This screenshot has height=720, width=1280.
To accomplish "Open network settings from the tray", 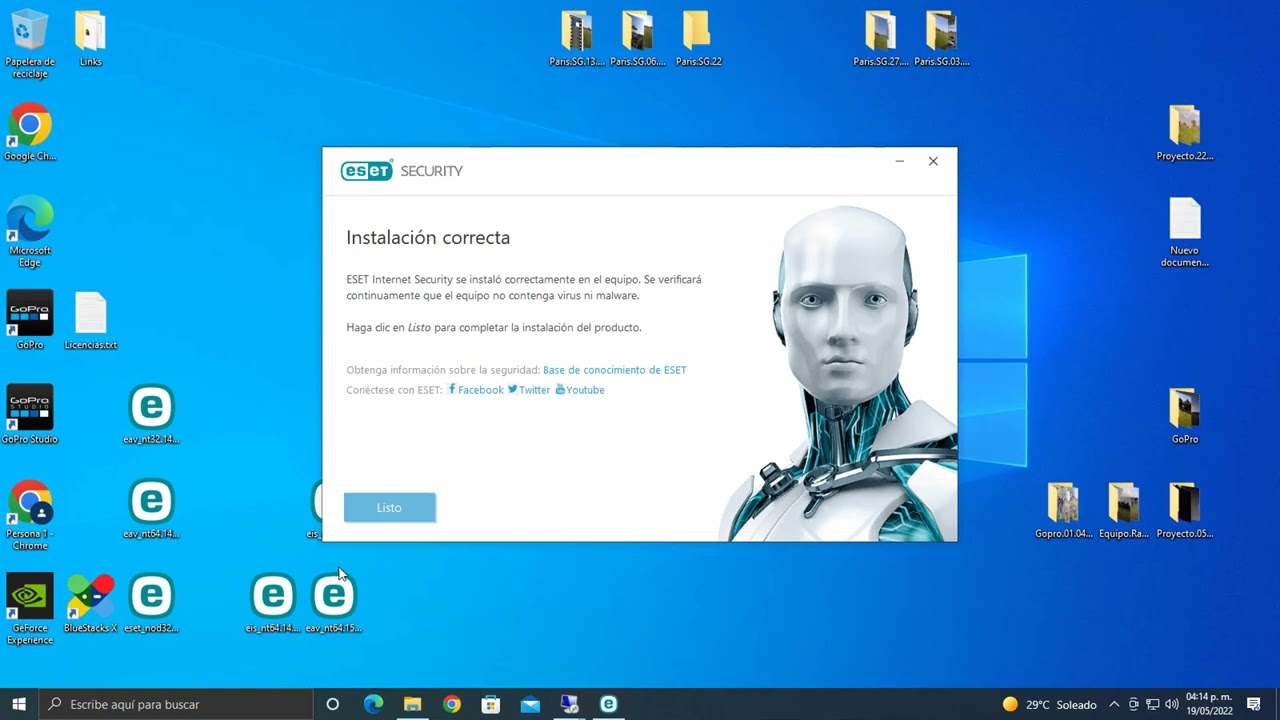I will [x=1152, y=704].
